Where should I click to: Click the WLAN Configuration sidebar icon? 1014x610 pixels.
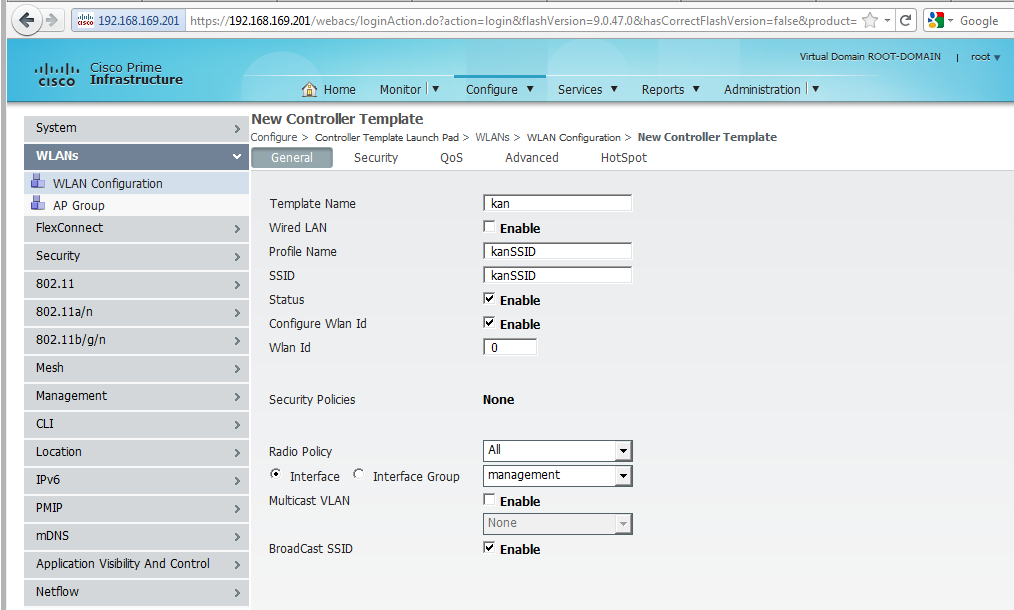click(38, 181)
